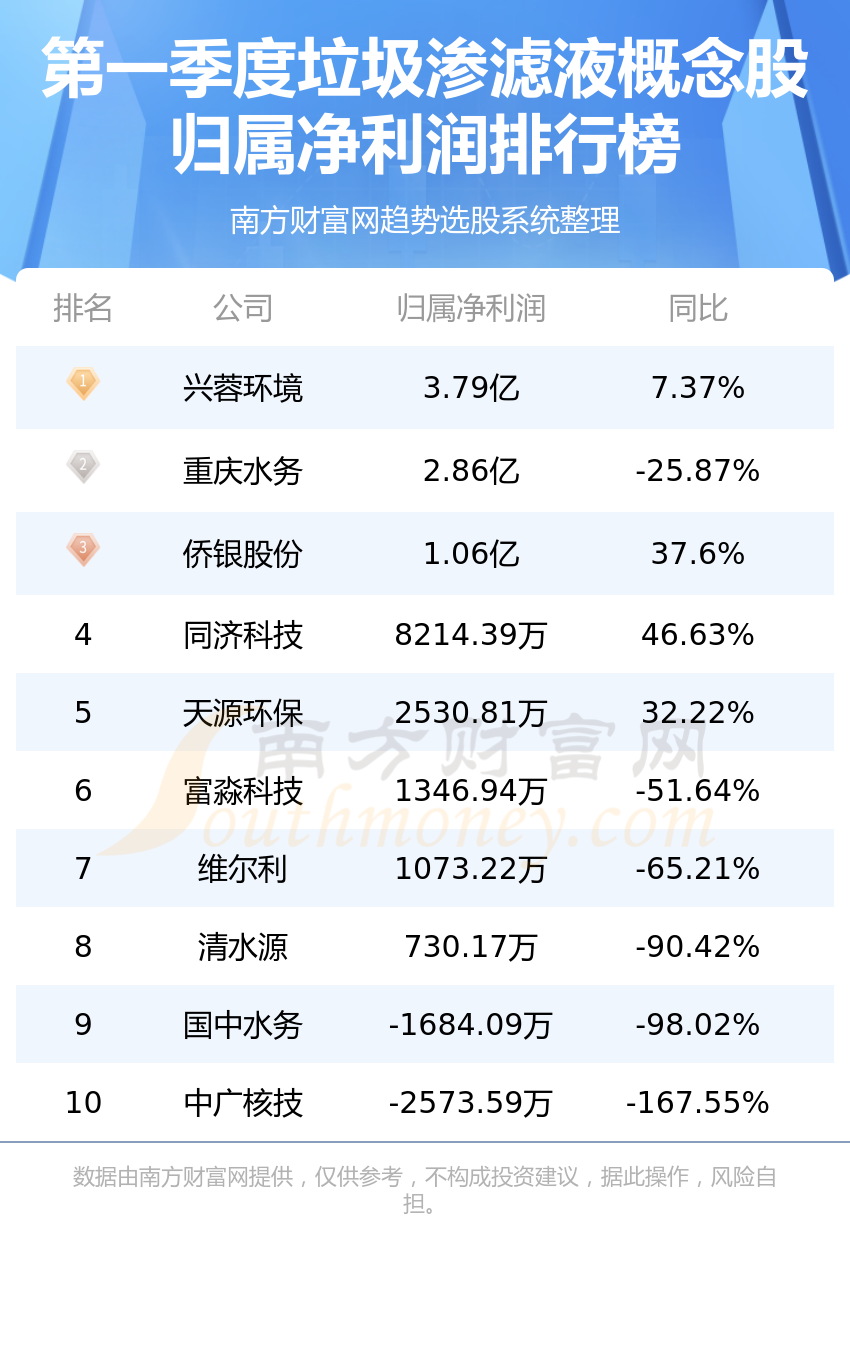Click 中广核技 in row 10
Viewport: 850px width, 1350px height.
point(243,1103)
